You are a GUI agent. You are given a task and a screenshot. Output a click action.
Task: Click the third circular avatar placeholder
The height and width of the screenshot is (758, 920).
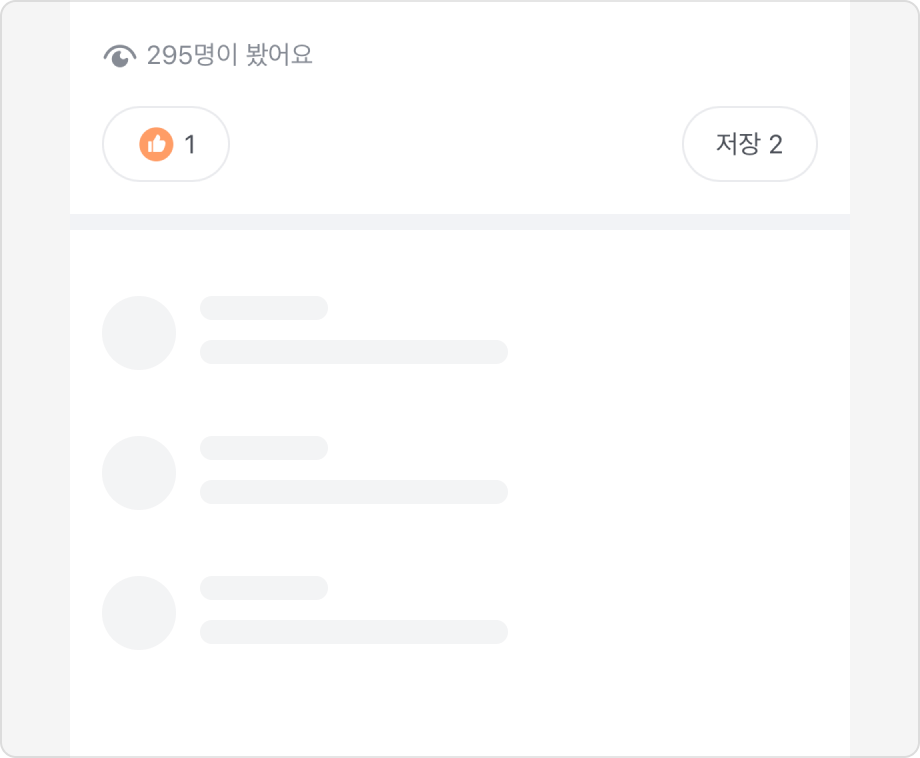(x=139, y=613)
